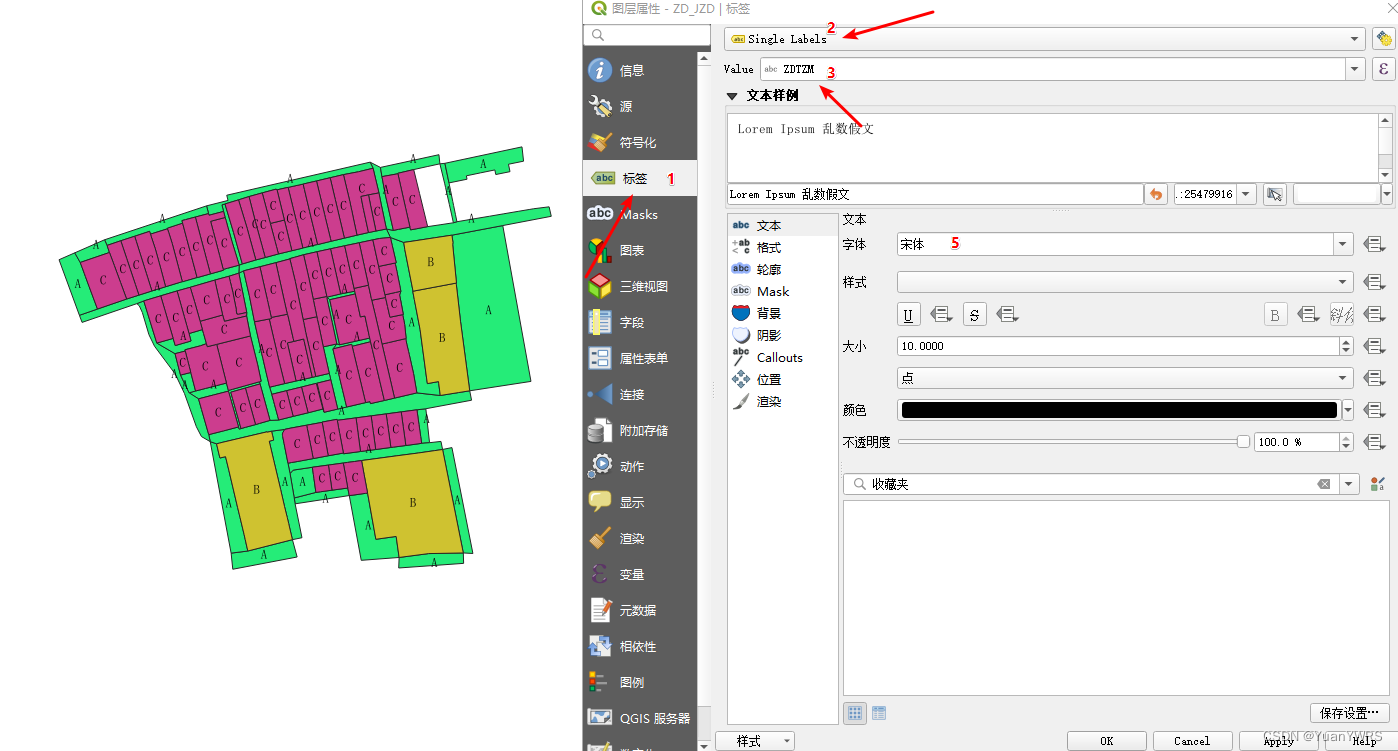Viewport: 1398px width, 751px height.
Task: Open the preview scale 25479916 dropdown
Action: [x=1247, y=194]
